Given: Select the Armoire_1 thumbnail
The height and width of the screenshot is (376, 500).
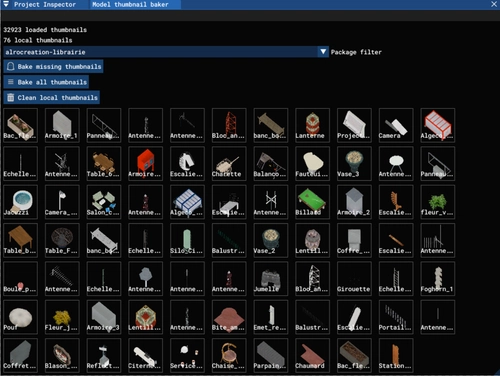Looking at the screenshot, I should click(62, 125).
